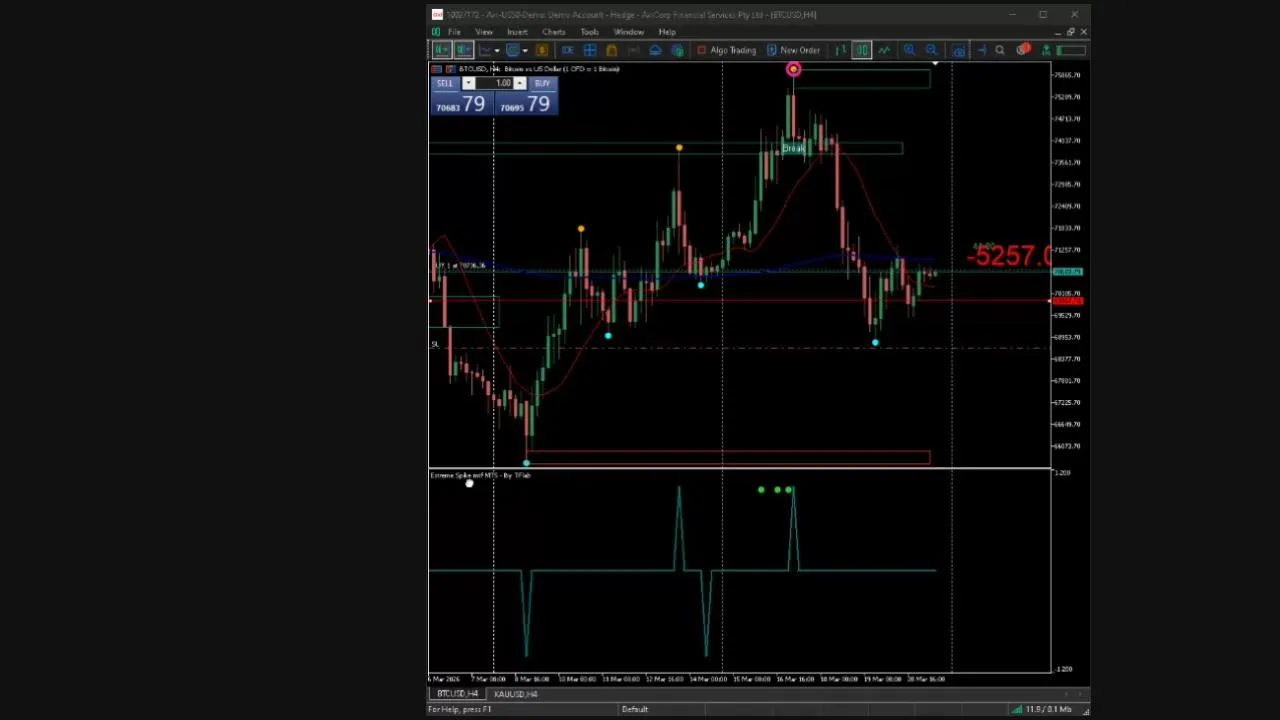The width and height of the screenshot is (1280, 720).
Task: Click the signals icon left of the cloud
Action: (634, 50)
